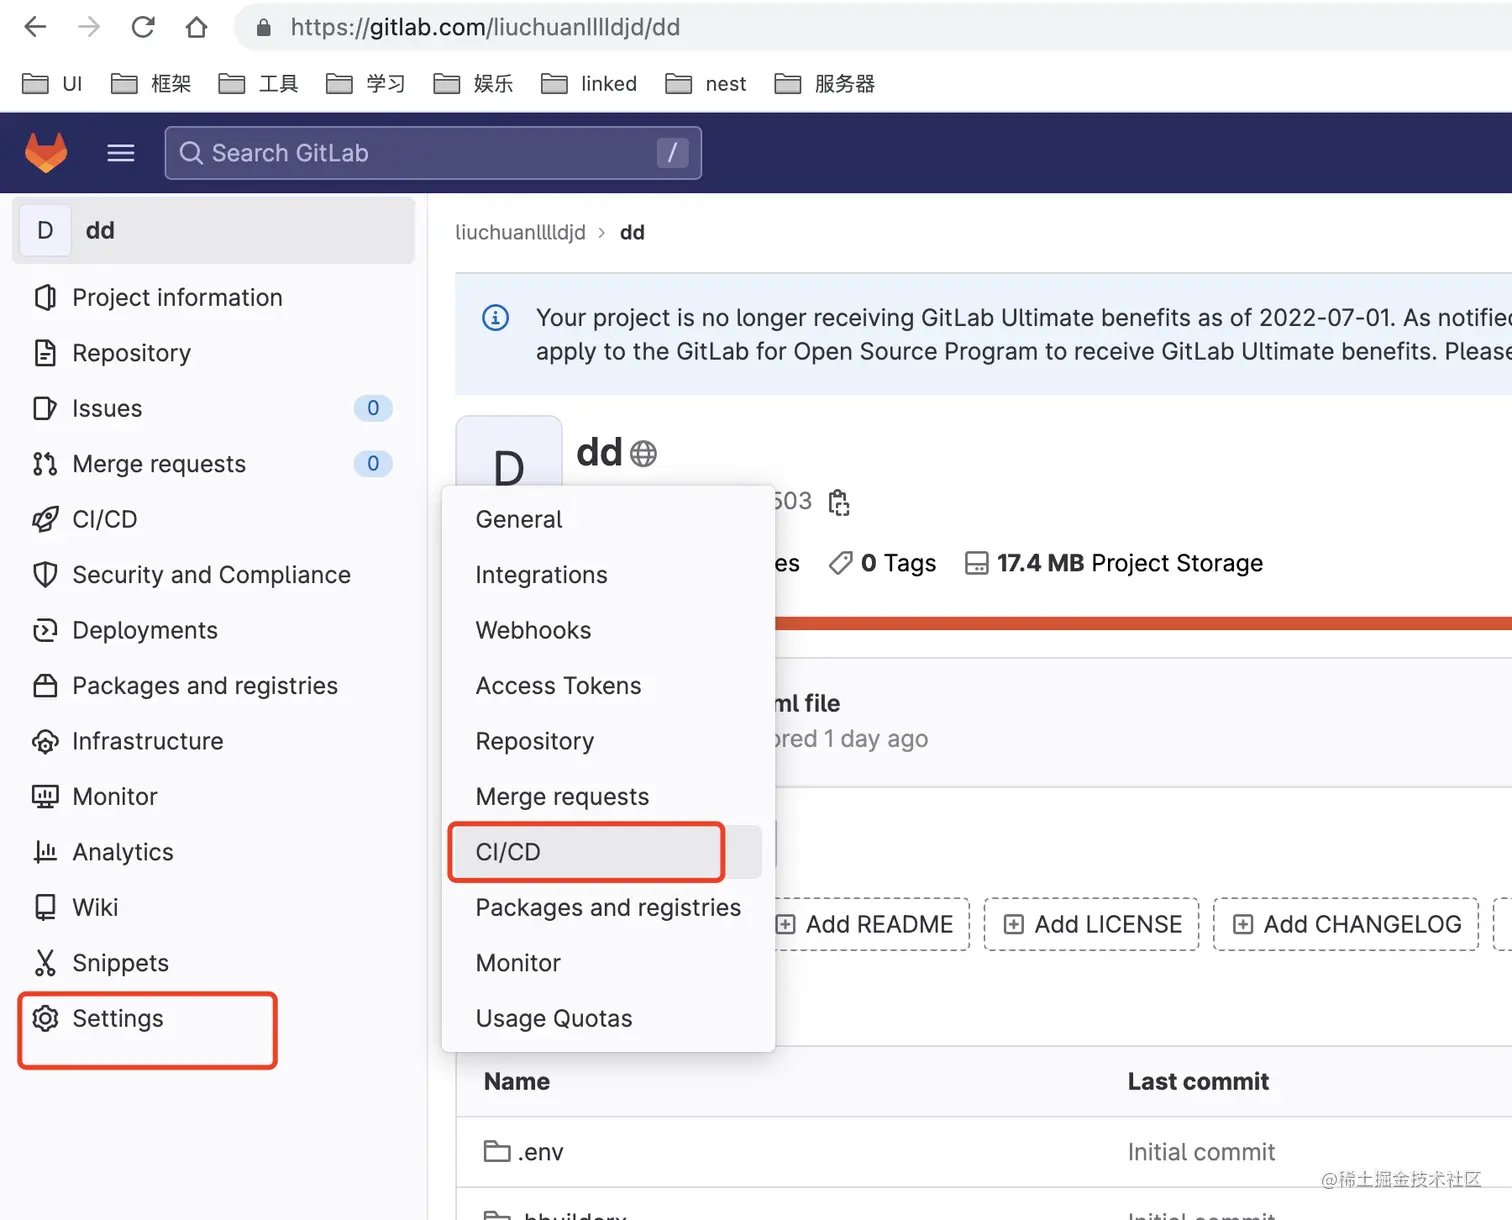Go to browser home page icon
The width and height of the screenshot is (1512, 1220).
[x=197, y=27]
